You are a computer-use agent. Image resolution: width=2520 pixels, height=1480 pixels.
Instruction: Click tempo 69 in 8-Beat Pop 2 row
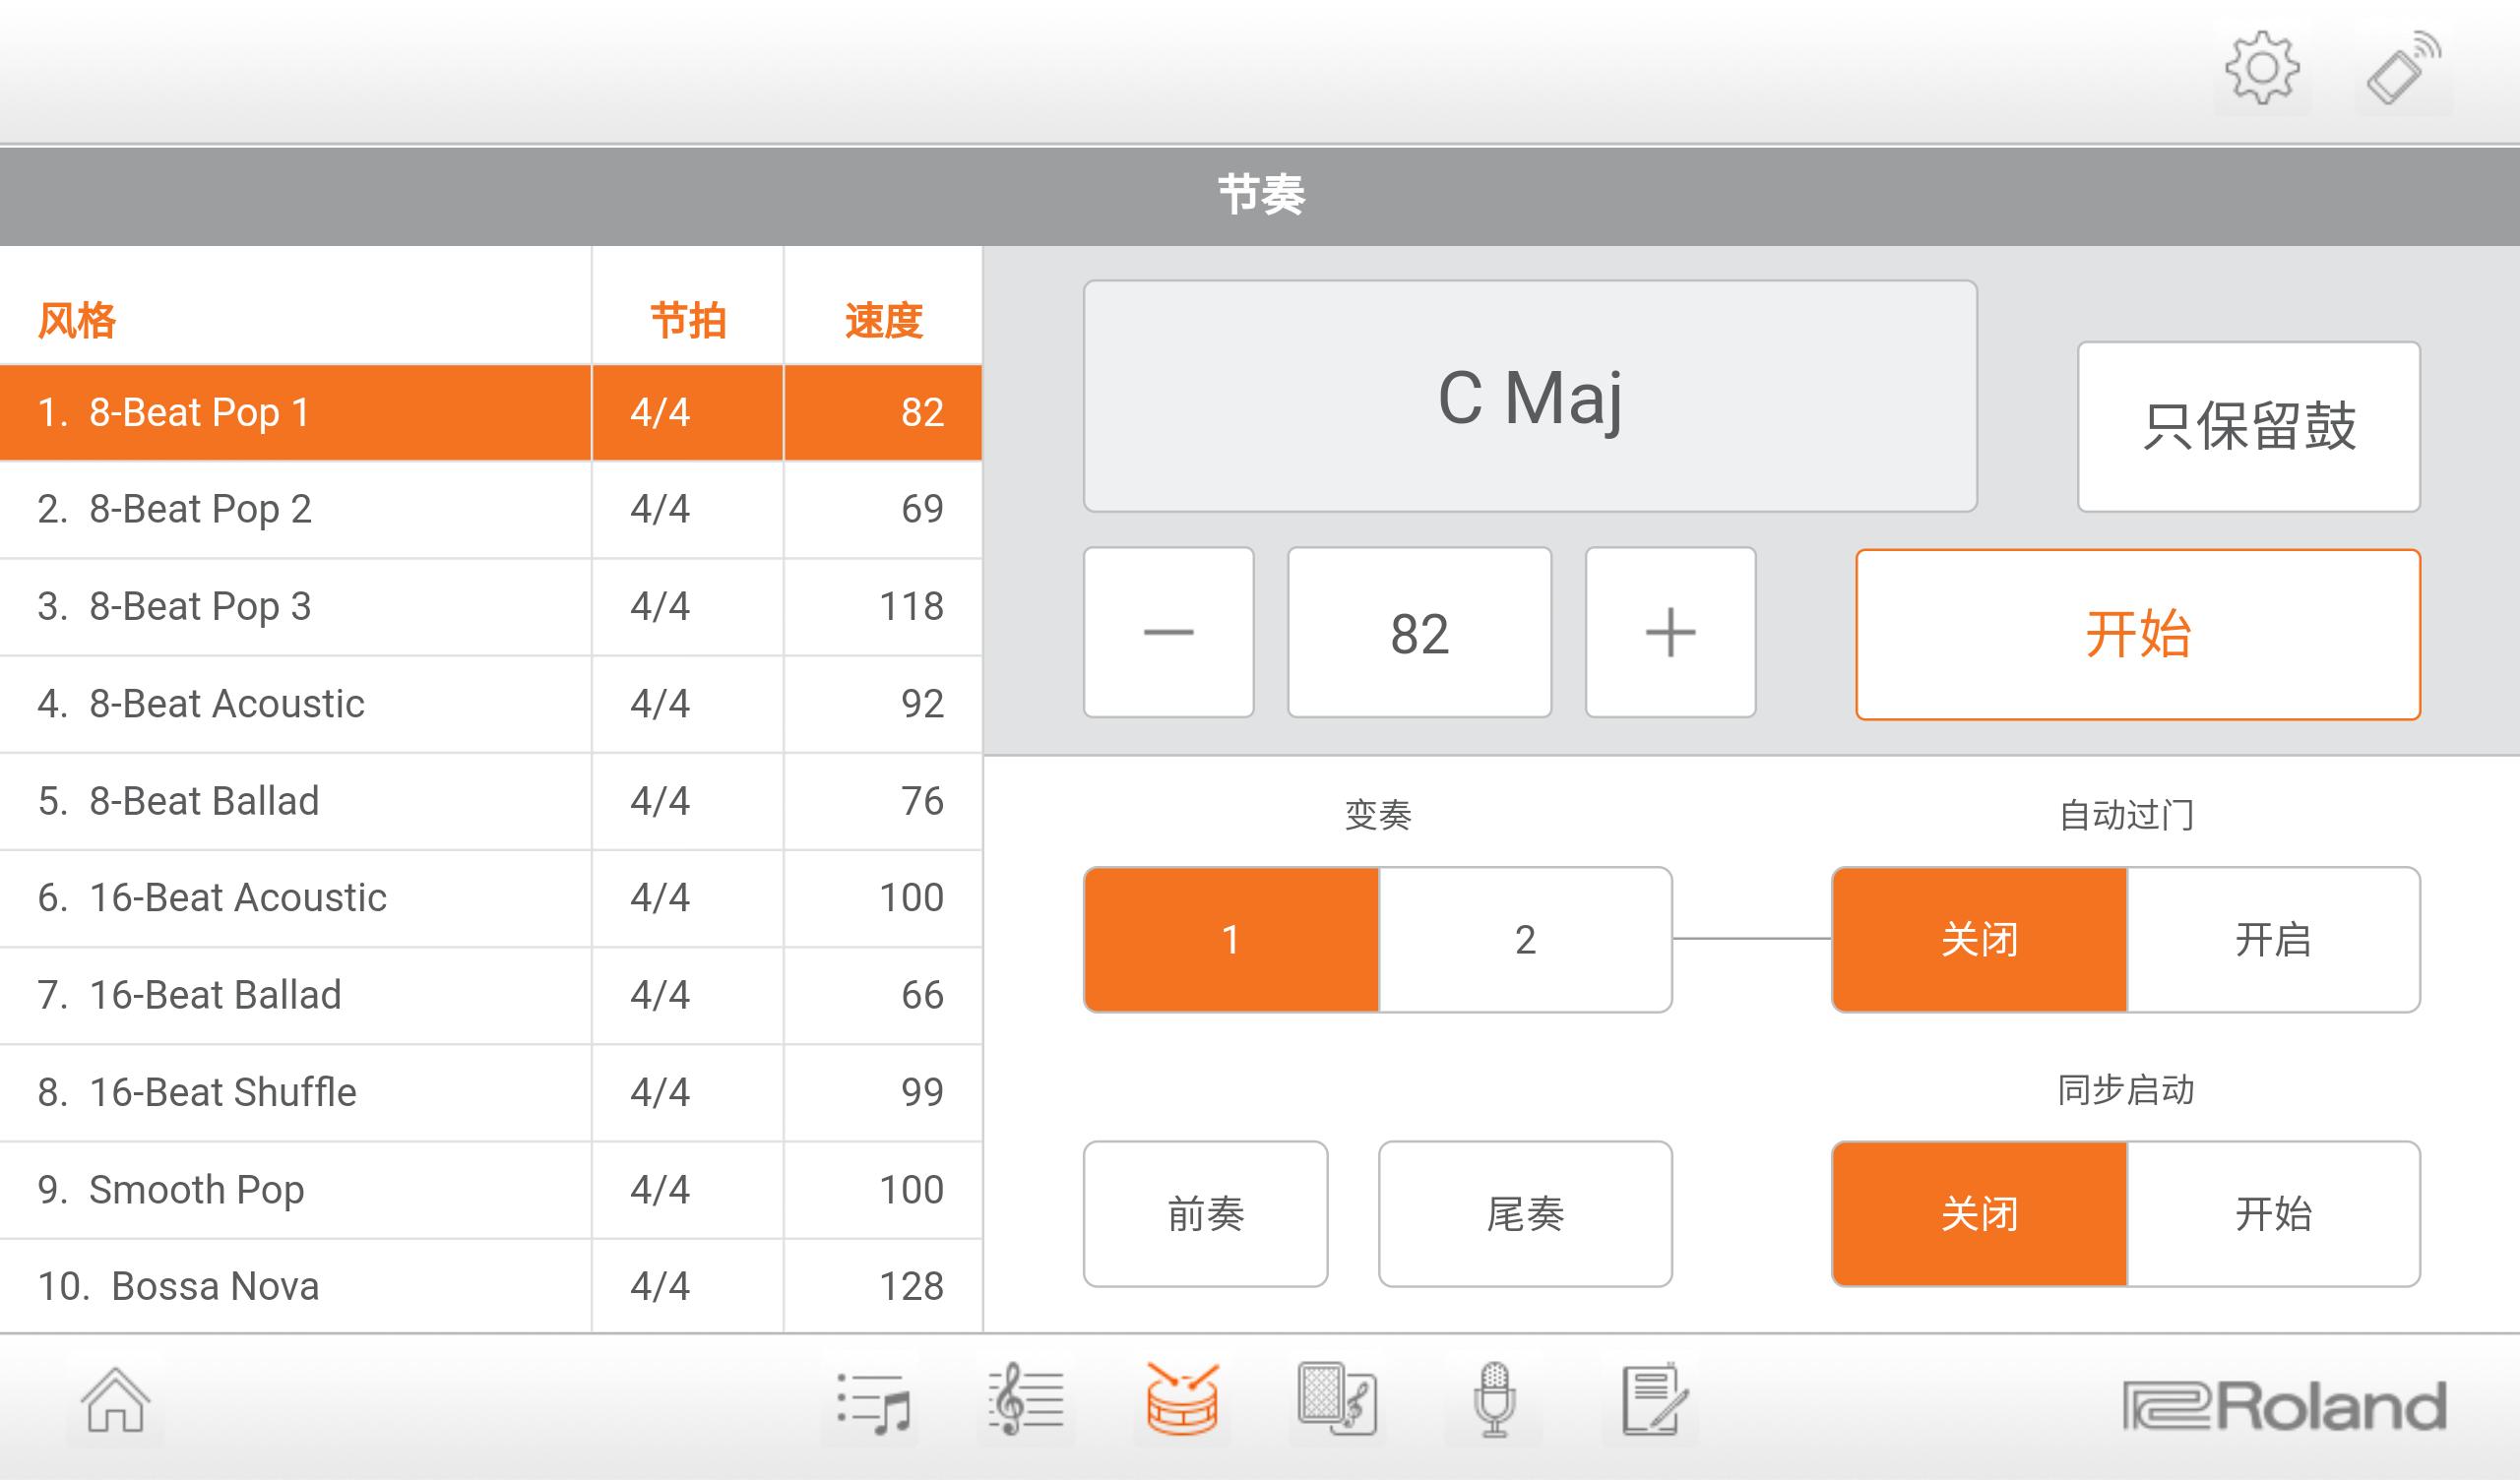tap(922, 509)
